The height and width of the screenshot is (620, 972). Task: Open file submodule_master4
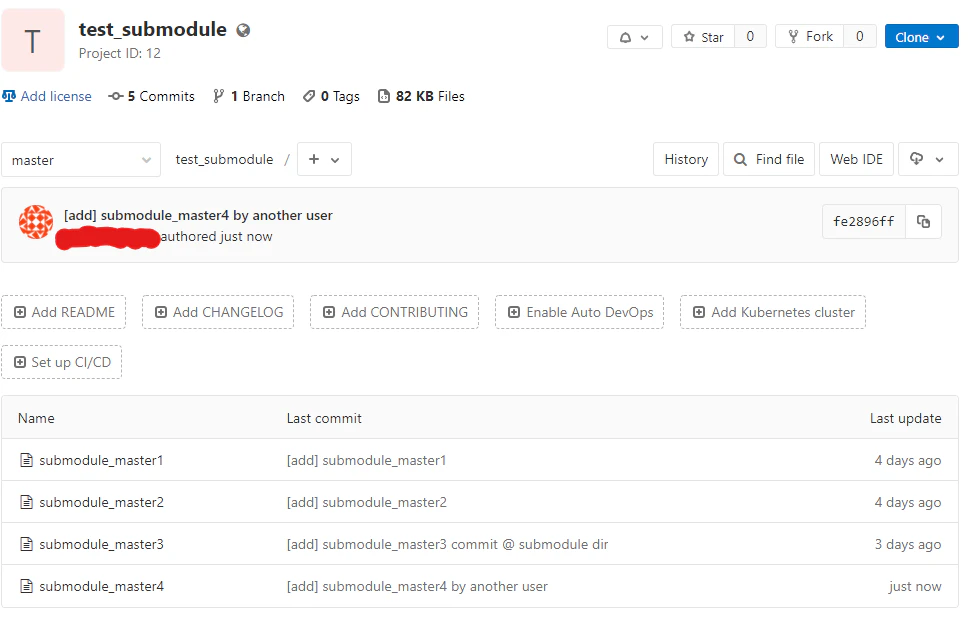pyautogui.click(x=102, y=587)
